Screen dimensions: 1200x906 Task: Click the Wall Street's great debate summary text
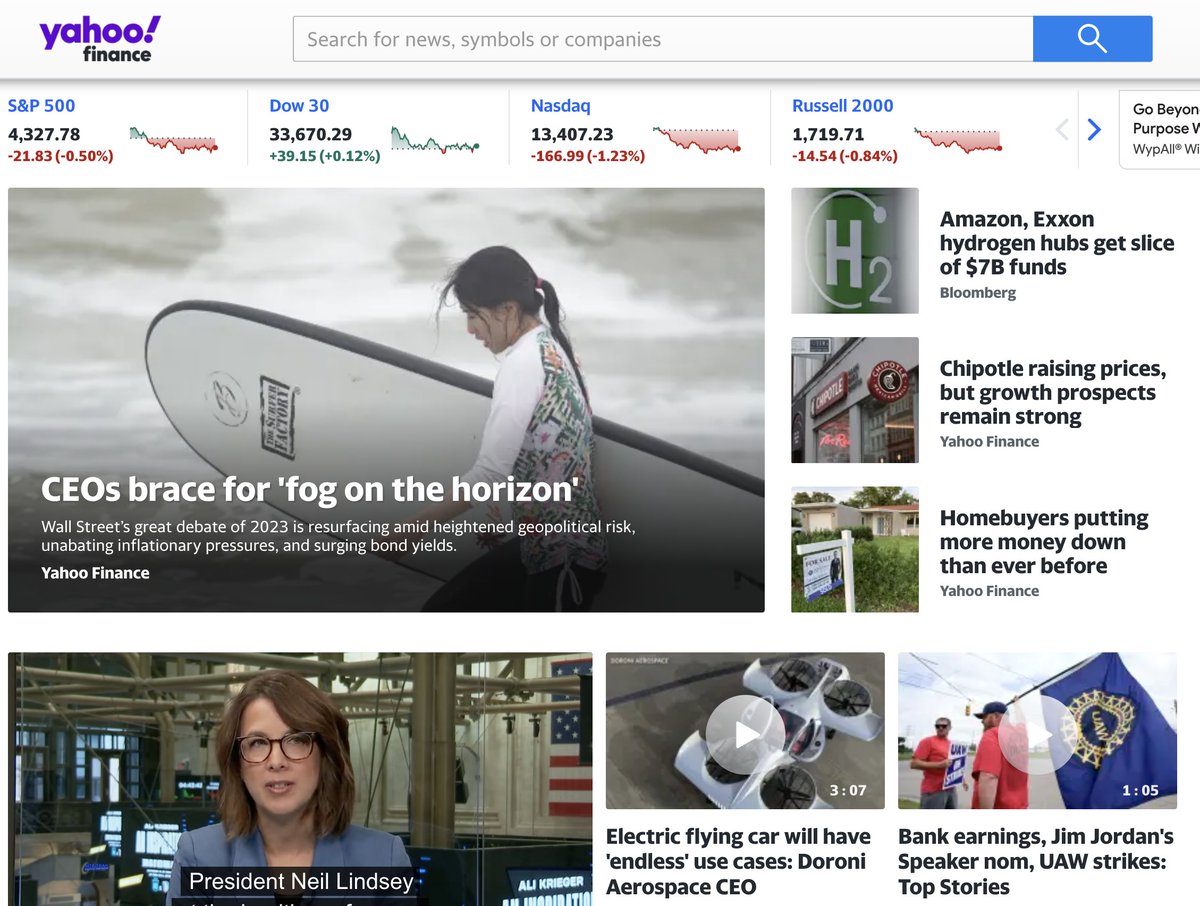[338, 536]
